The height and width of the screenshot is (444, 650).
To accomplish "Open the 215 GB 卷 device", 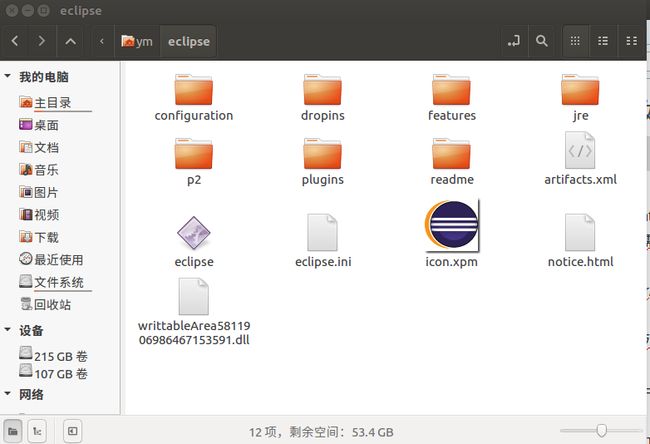I will point(53,355).
